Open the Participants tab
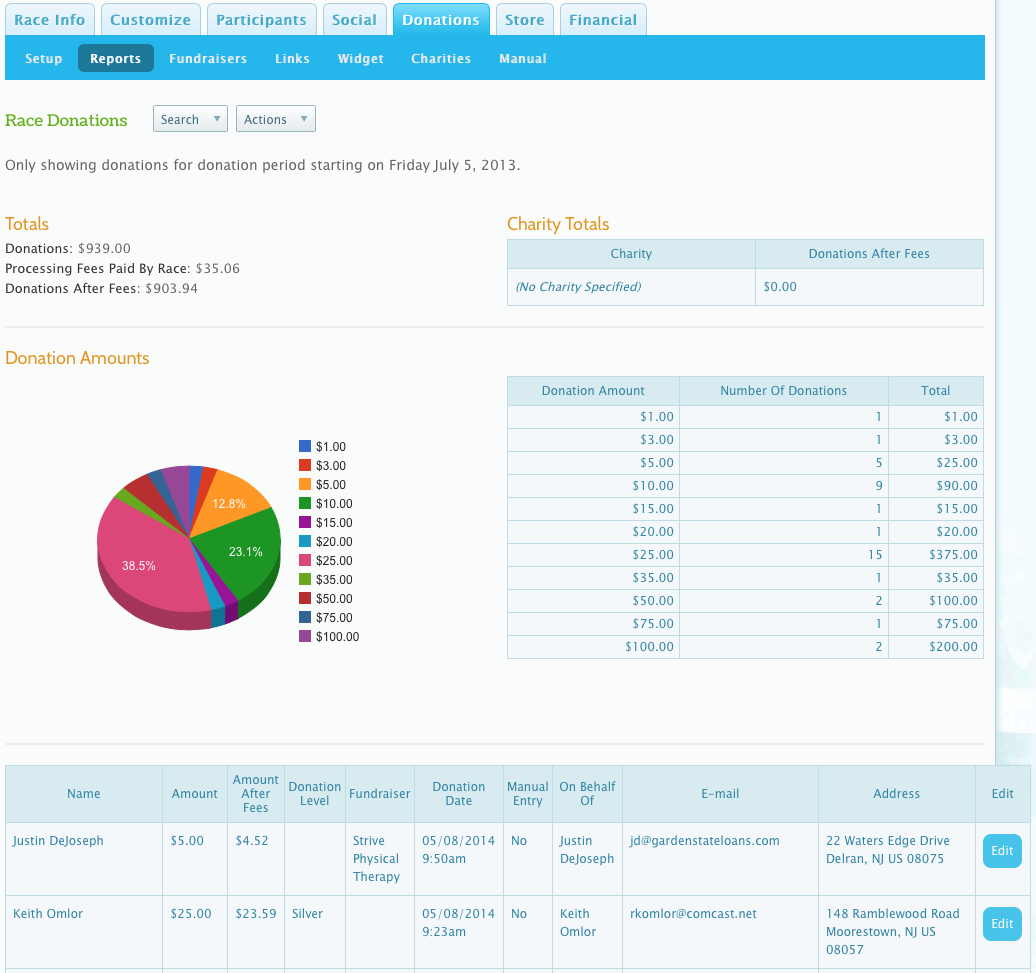The width and height of the screenshot is (1036, 973). tap(261, 19)
